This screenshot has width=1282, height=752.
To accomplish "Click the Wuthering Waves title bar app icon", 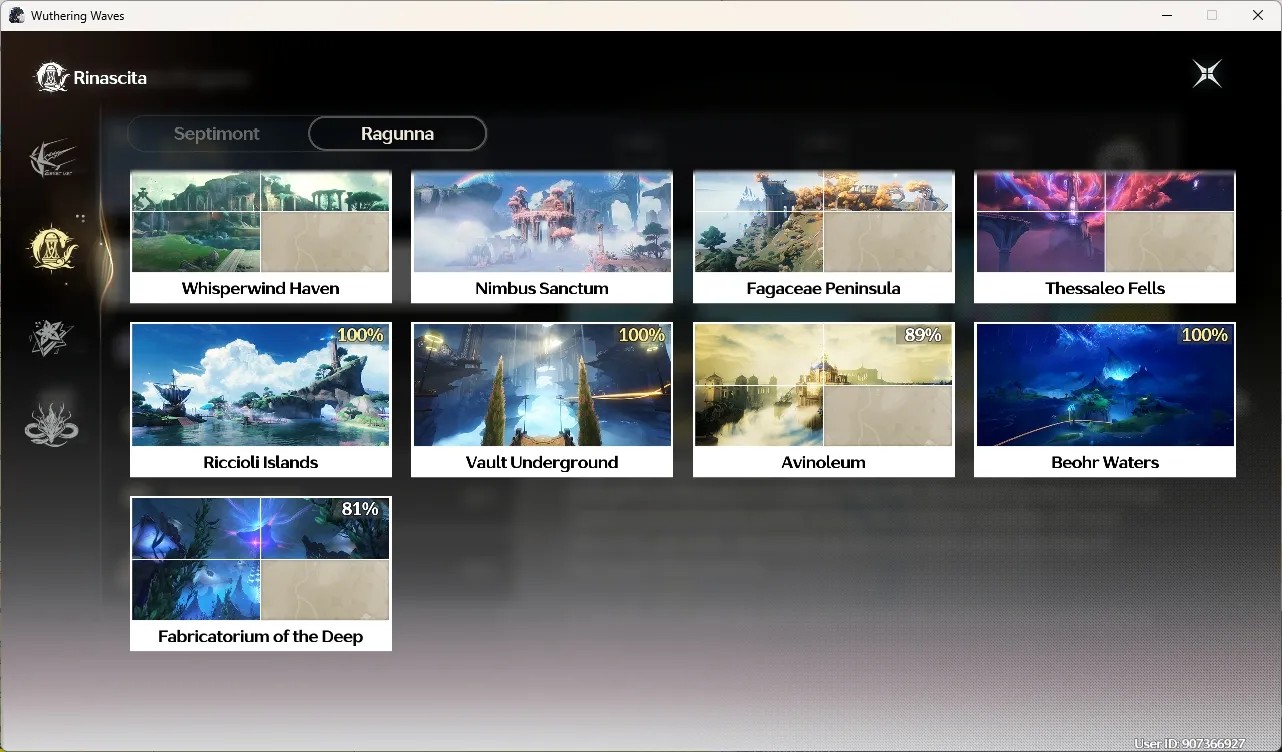I will coord(16,15).
